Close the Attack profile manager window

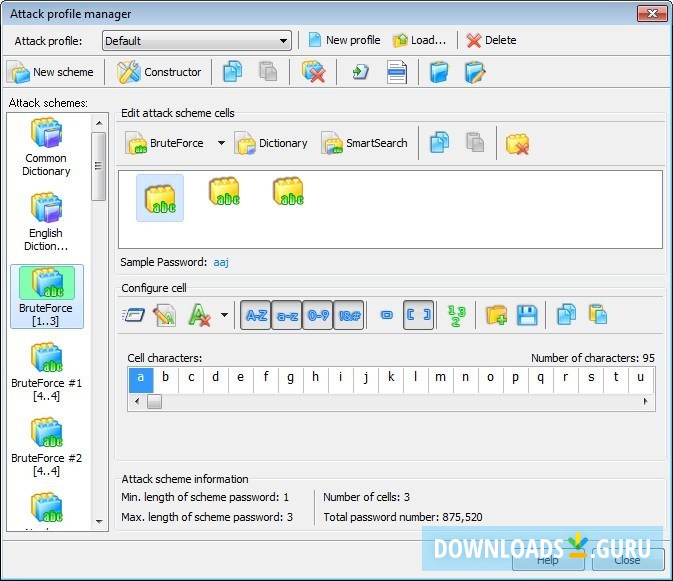pos(652,13)
